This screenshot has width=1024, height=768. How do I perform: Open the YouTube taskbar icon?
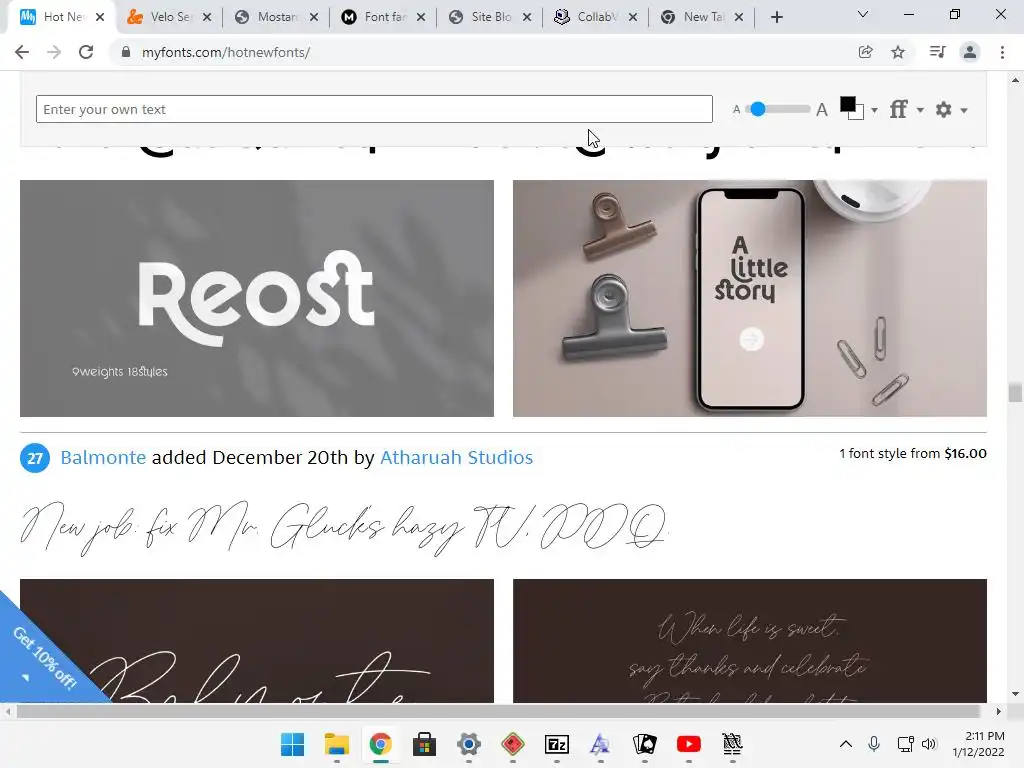688,744
